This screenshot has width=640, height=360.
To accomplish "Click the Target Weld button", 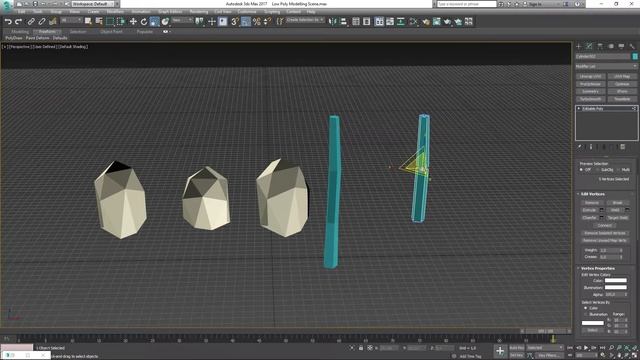I will click(618, 218).
